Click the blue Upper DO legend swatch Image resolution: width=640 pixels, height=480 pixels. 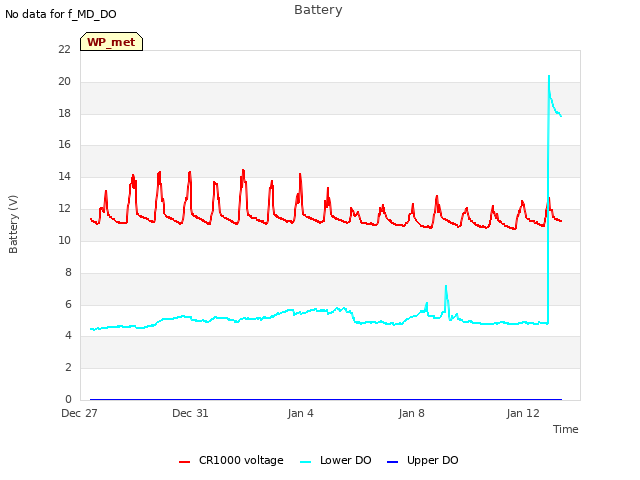[392, 462]
